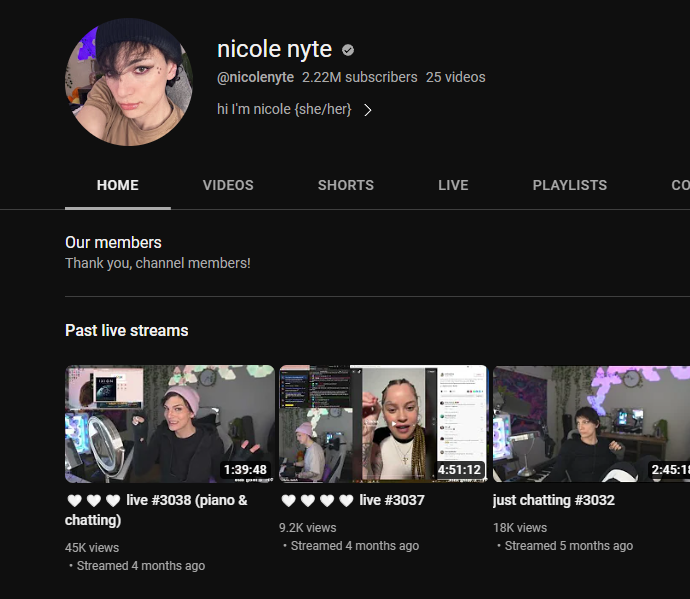Select the LIVE tab
Viewport: 690px width, 599px height.
pos(453,185)
